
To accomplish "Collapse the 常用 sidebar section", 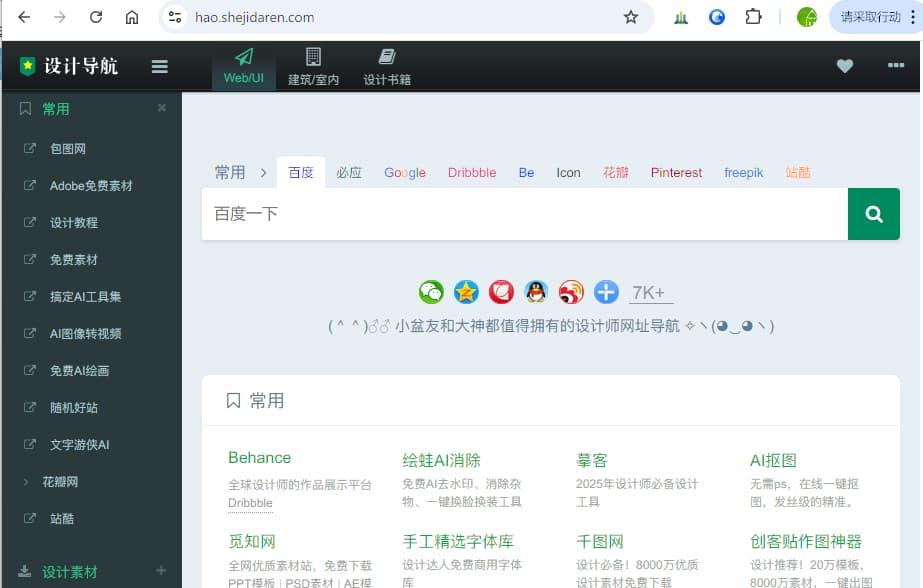I will click(162, 108).
